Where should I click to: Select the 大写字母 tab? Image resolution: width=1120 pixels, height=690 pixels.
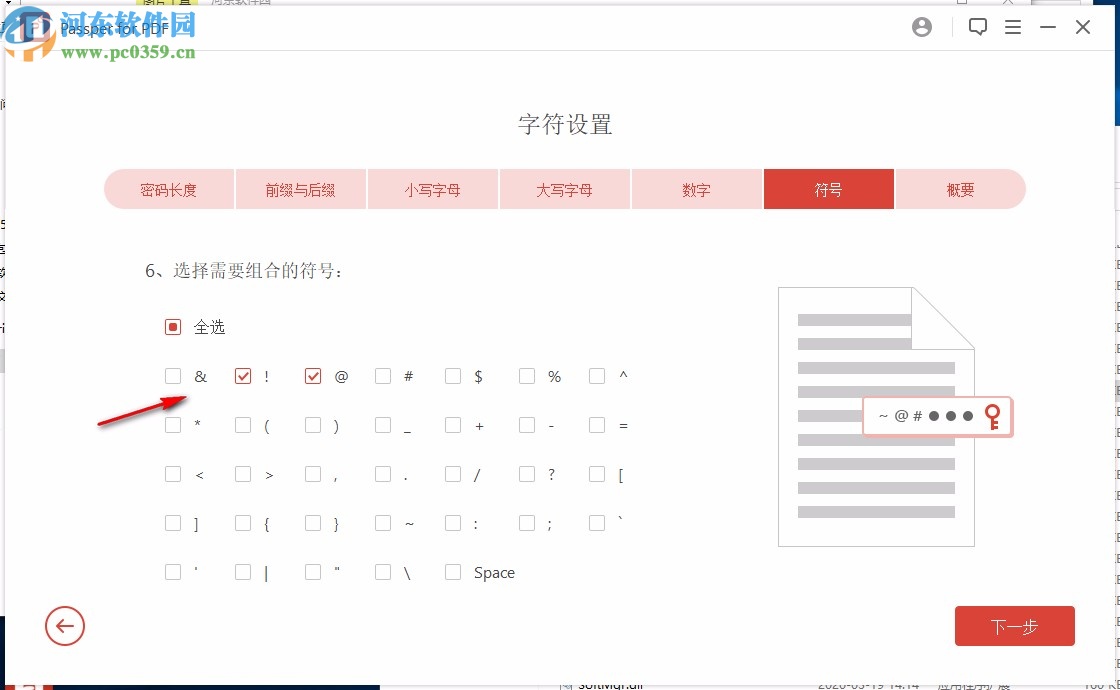coord(564,189)
